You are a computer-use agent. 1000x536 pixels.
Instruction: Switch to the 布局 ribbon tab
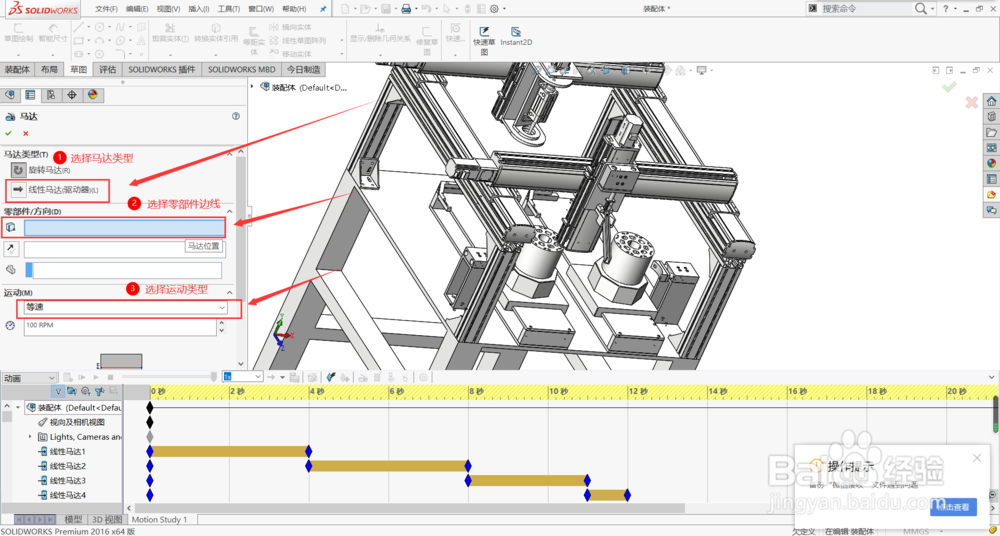pyautogui.click(x=49, y=70)
